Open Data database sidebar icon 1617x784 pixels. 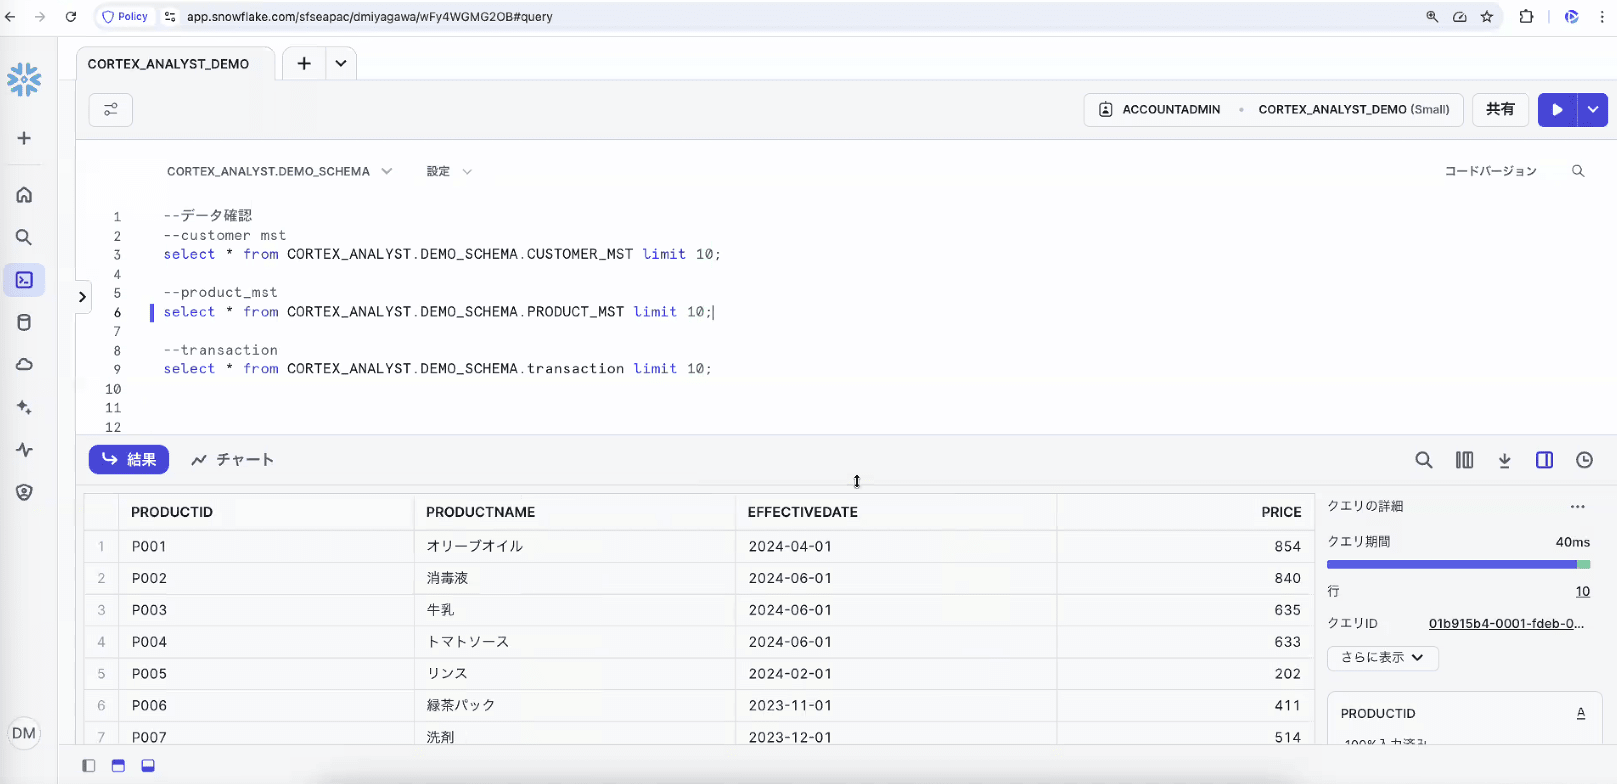coord(24,322)
